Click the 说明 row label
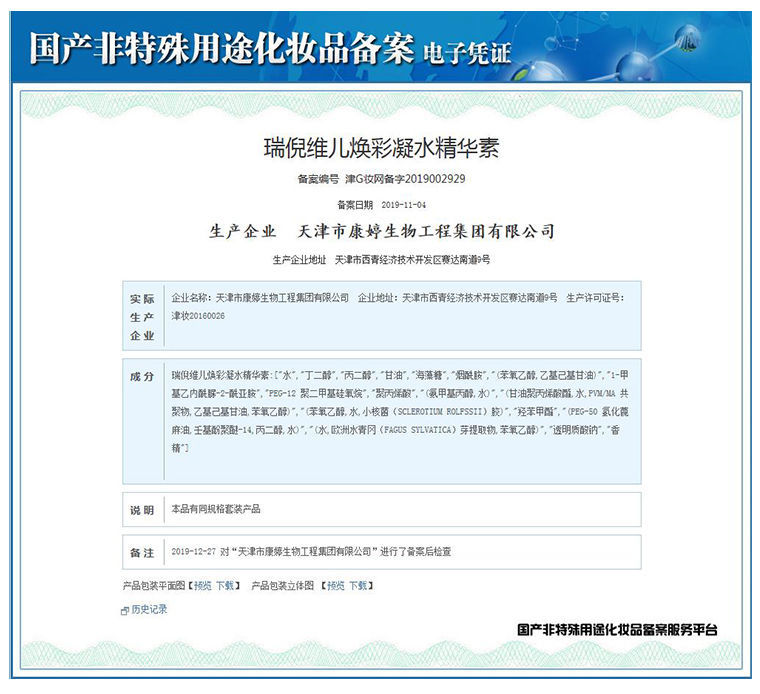This screenshot has height=694, width=760. [x=142, y=510]
